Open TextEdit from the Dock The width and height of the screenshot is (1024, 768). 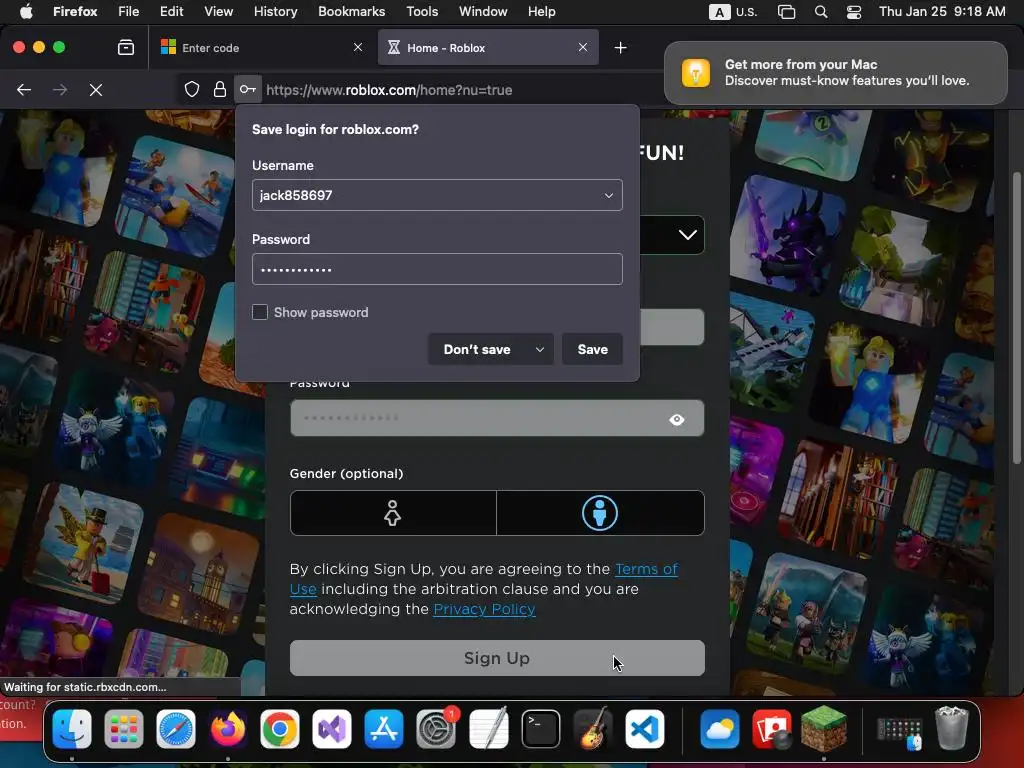488,728
